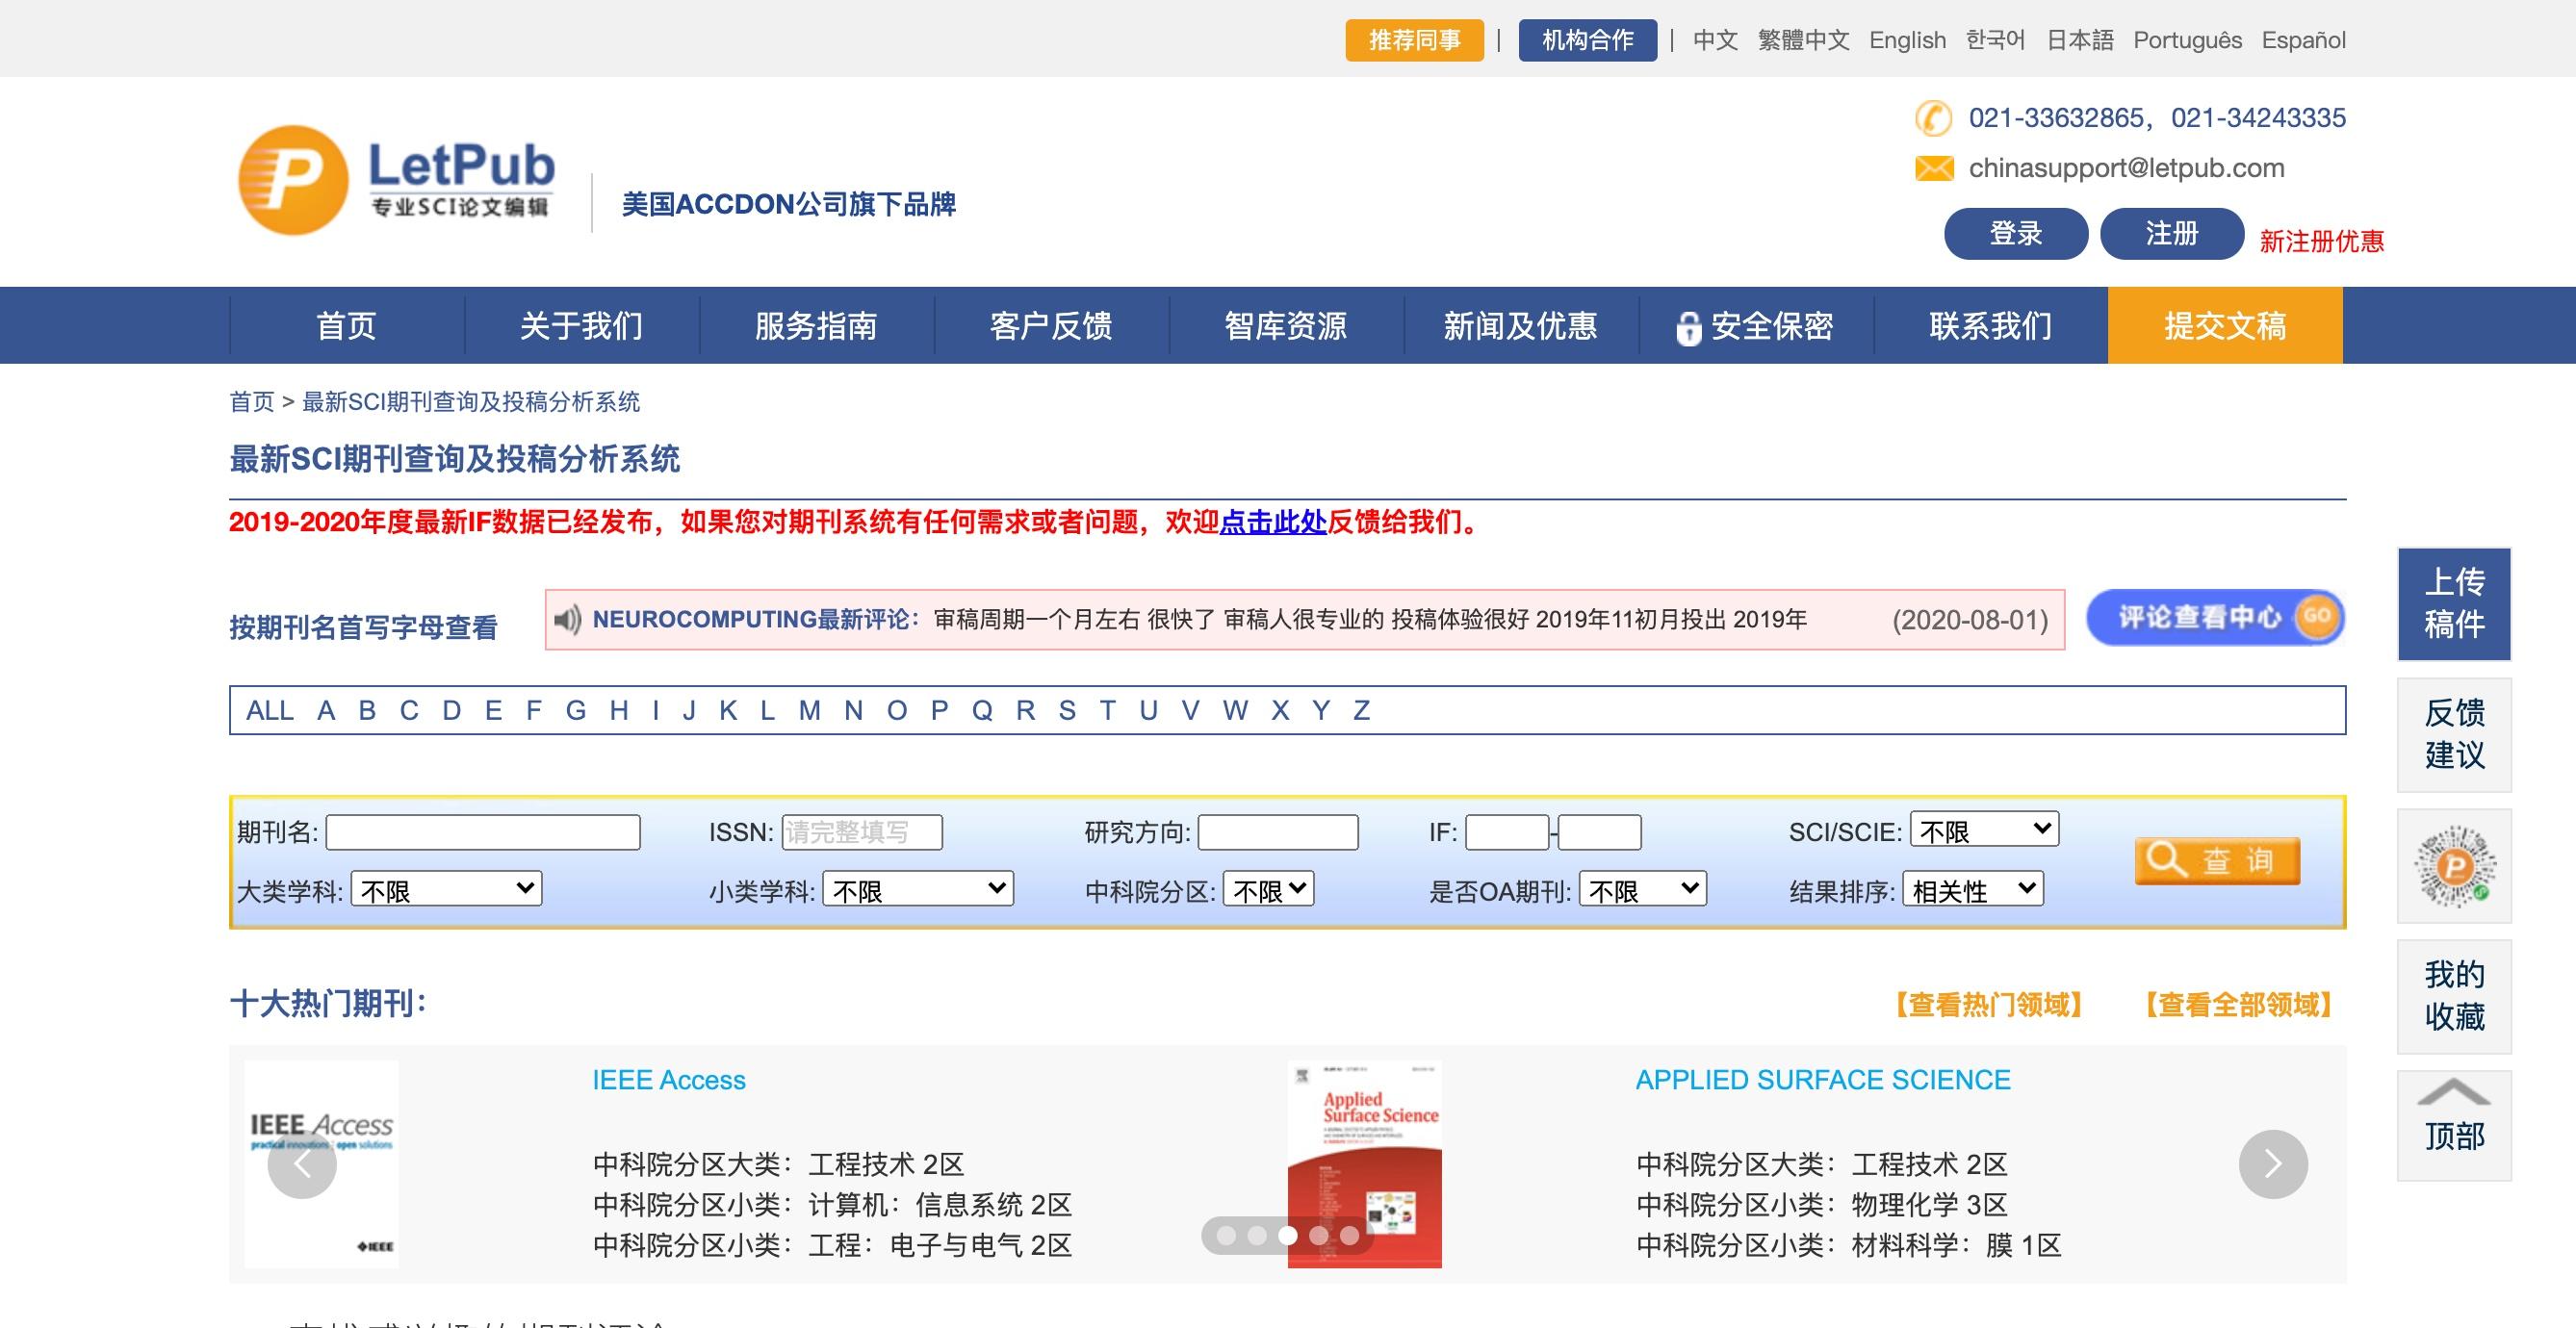The width and height of the screenshot is (2576, 1328).
Task: Click the LetPub logo icon
Action: (x=293, y=181)
